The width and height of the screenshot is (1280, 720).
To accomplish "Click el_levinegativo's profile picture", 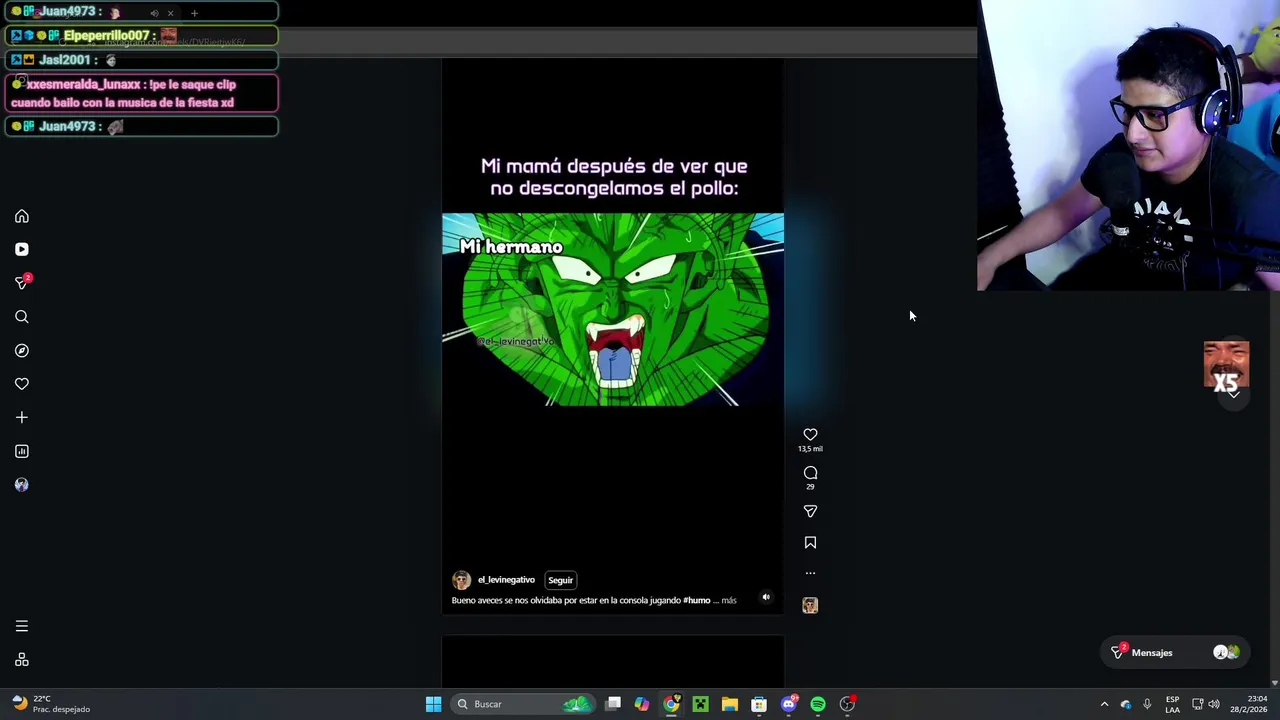I will [x=461, y=580].
